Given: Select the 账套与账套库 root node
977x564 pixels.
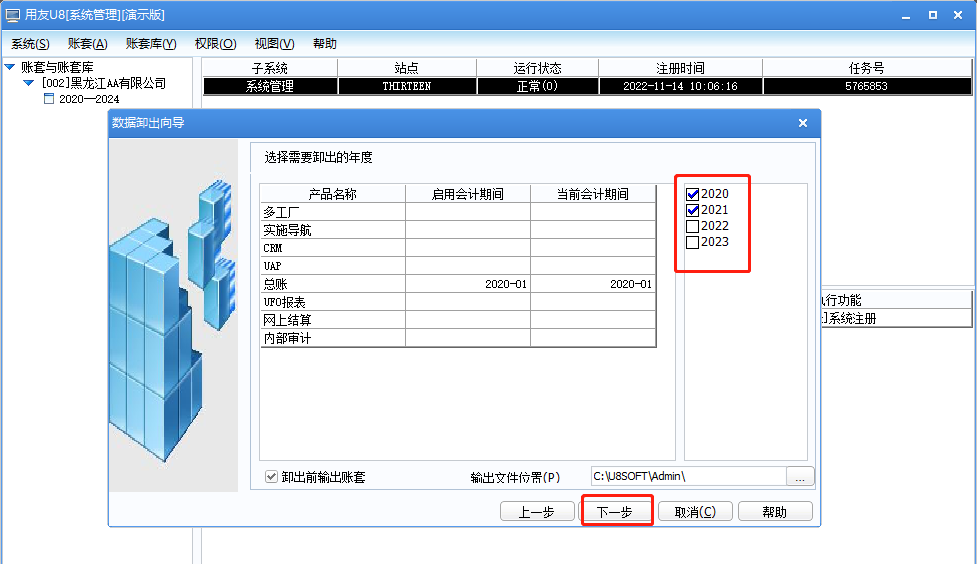Looking at the screenshot, I should click(57, 67).
